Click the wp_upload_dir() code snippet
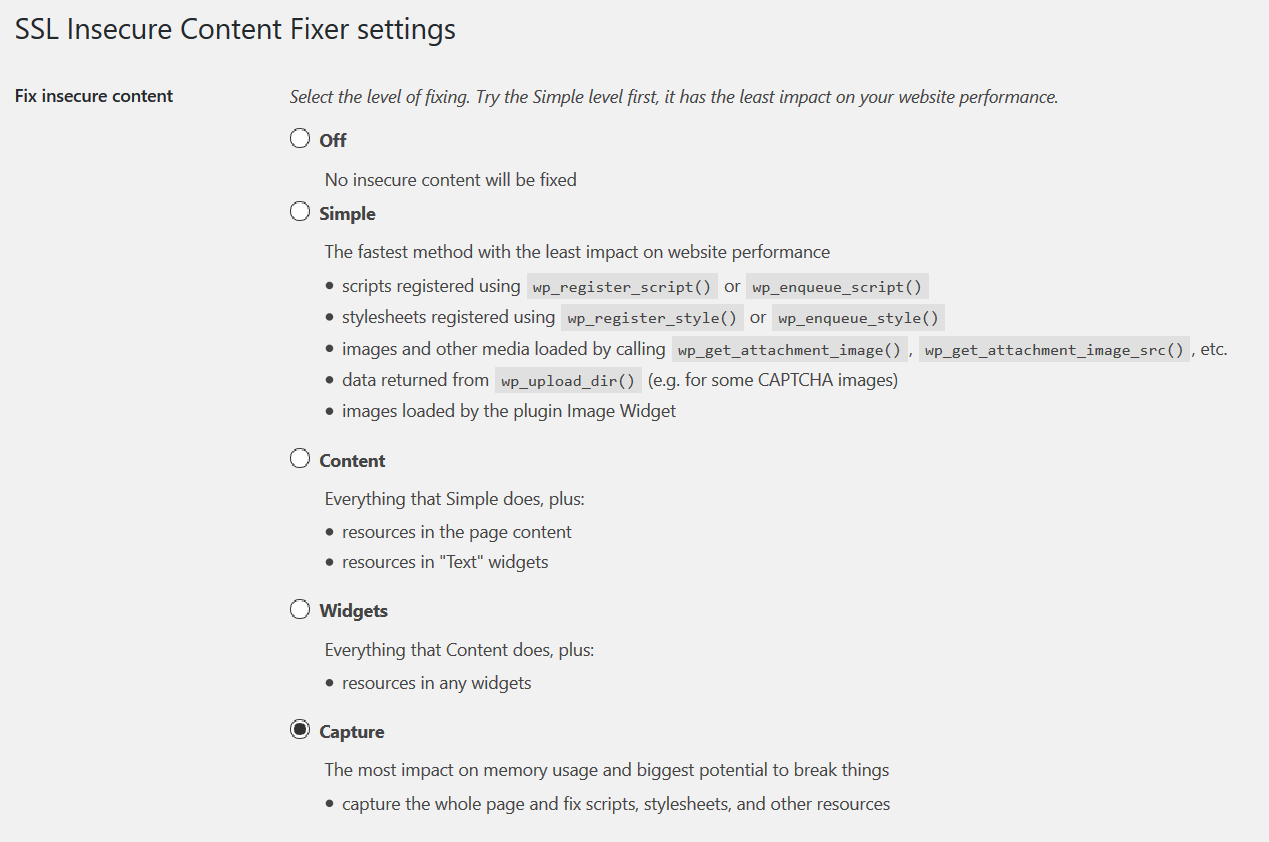The image size is (1269, 842). [x=568, y=381]
